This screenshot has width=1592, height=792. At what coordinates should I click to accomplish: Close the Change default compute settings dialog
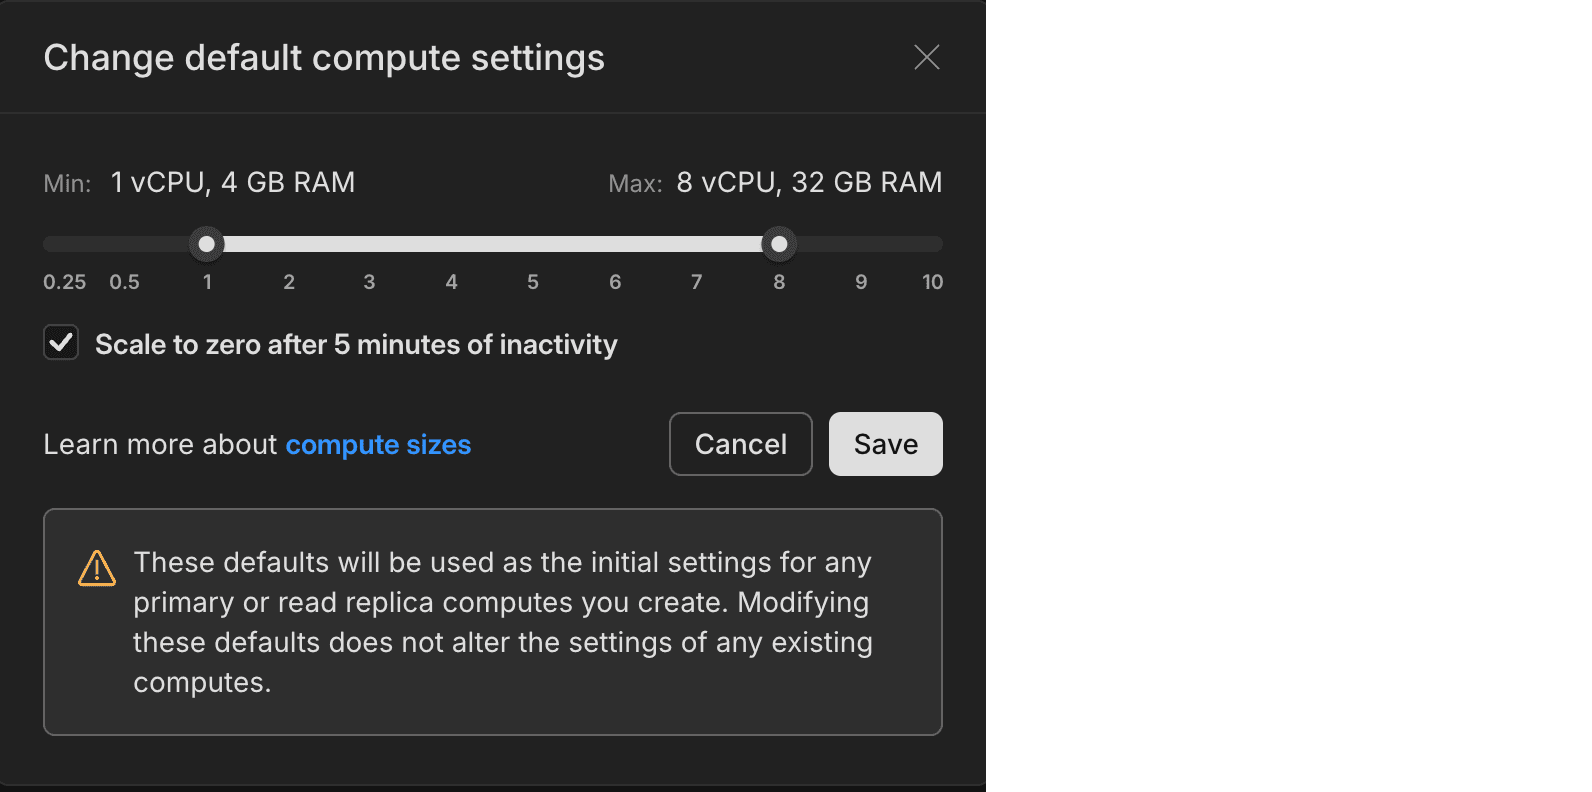point(926,57)
